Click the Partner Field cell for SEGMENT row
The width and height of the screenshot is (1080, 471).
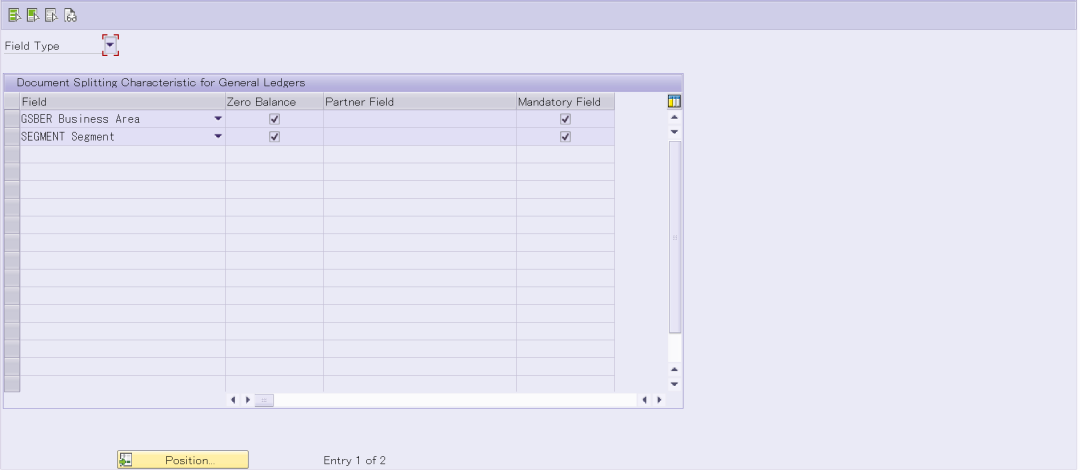[419, 136]
